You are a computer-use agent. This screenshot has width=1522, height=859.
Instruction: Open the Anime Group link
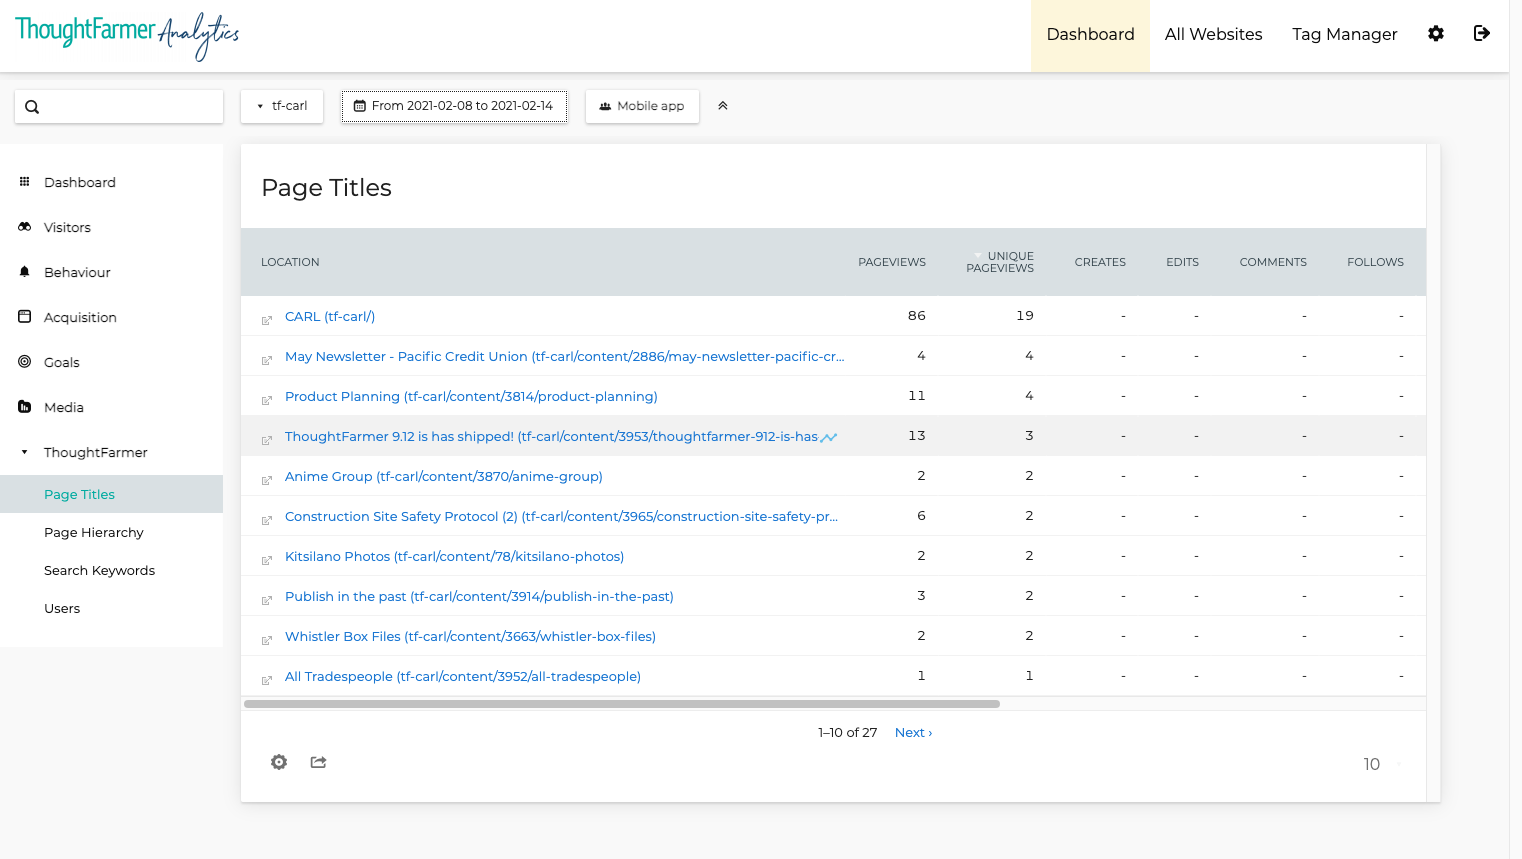pos(444,476)
